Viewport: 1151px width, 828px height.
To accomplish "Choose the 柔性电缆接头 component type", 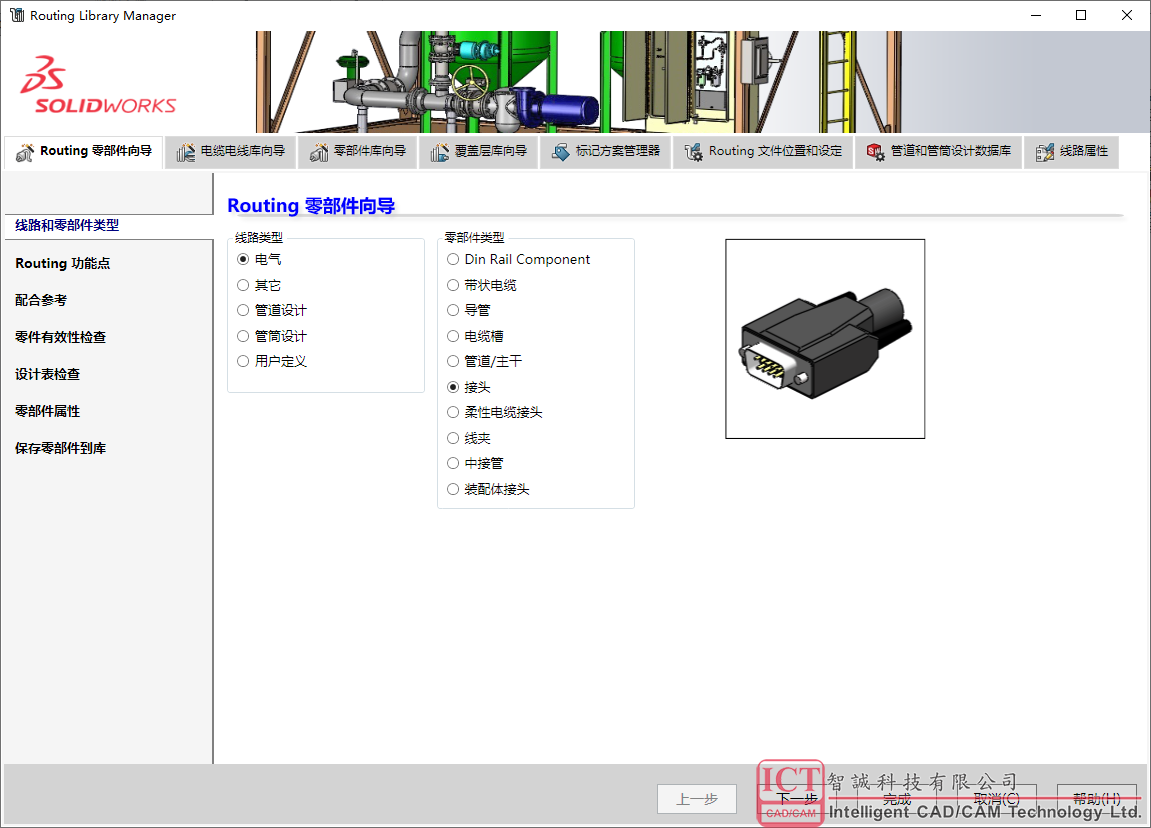I will point(453,413).
